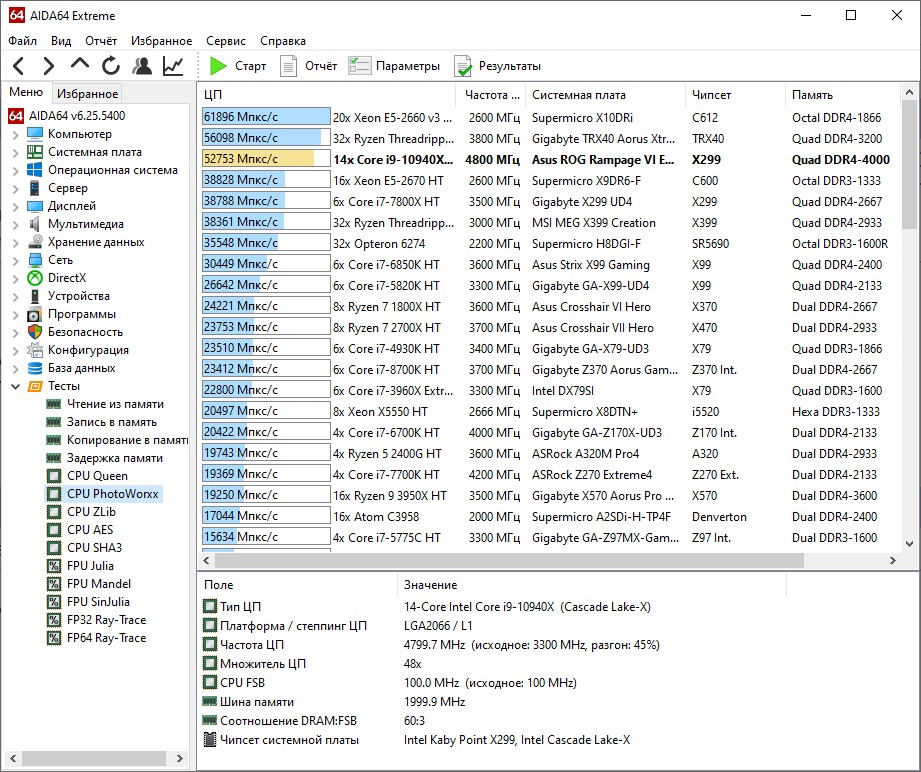
Task: Select the Тип ЦП field row
Action: coord(492,606)
